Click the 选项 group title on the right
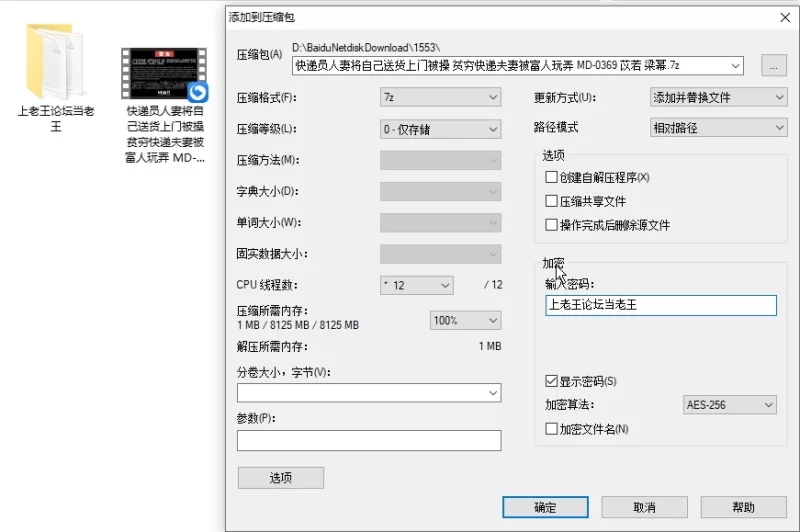Viewport: 800px width, 532px height. point(553,155)
